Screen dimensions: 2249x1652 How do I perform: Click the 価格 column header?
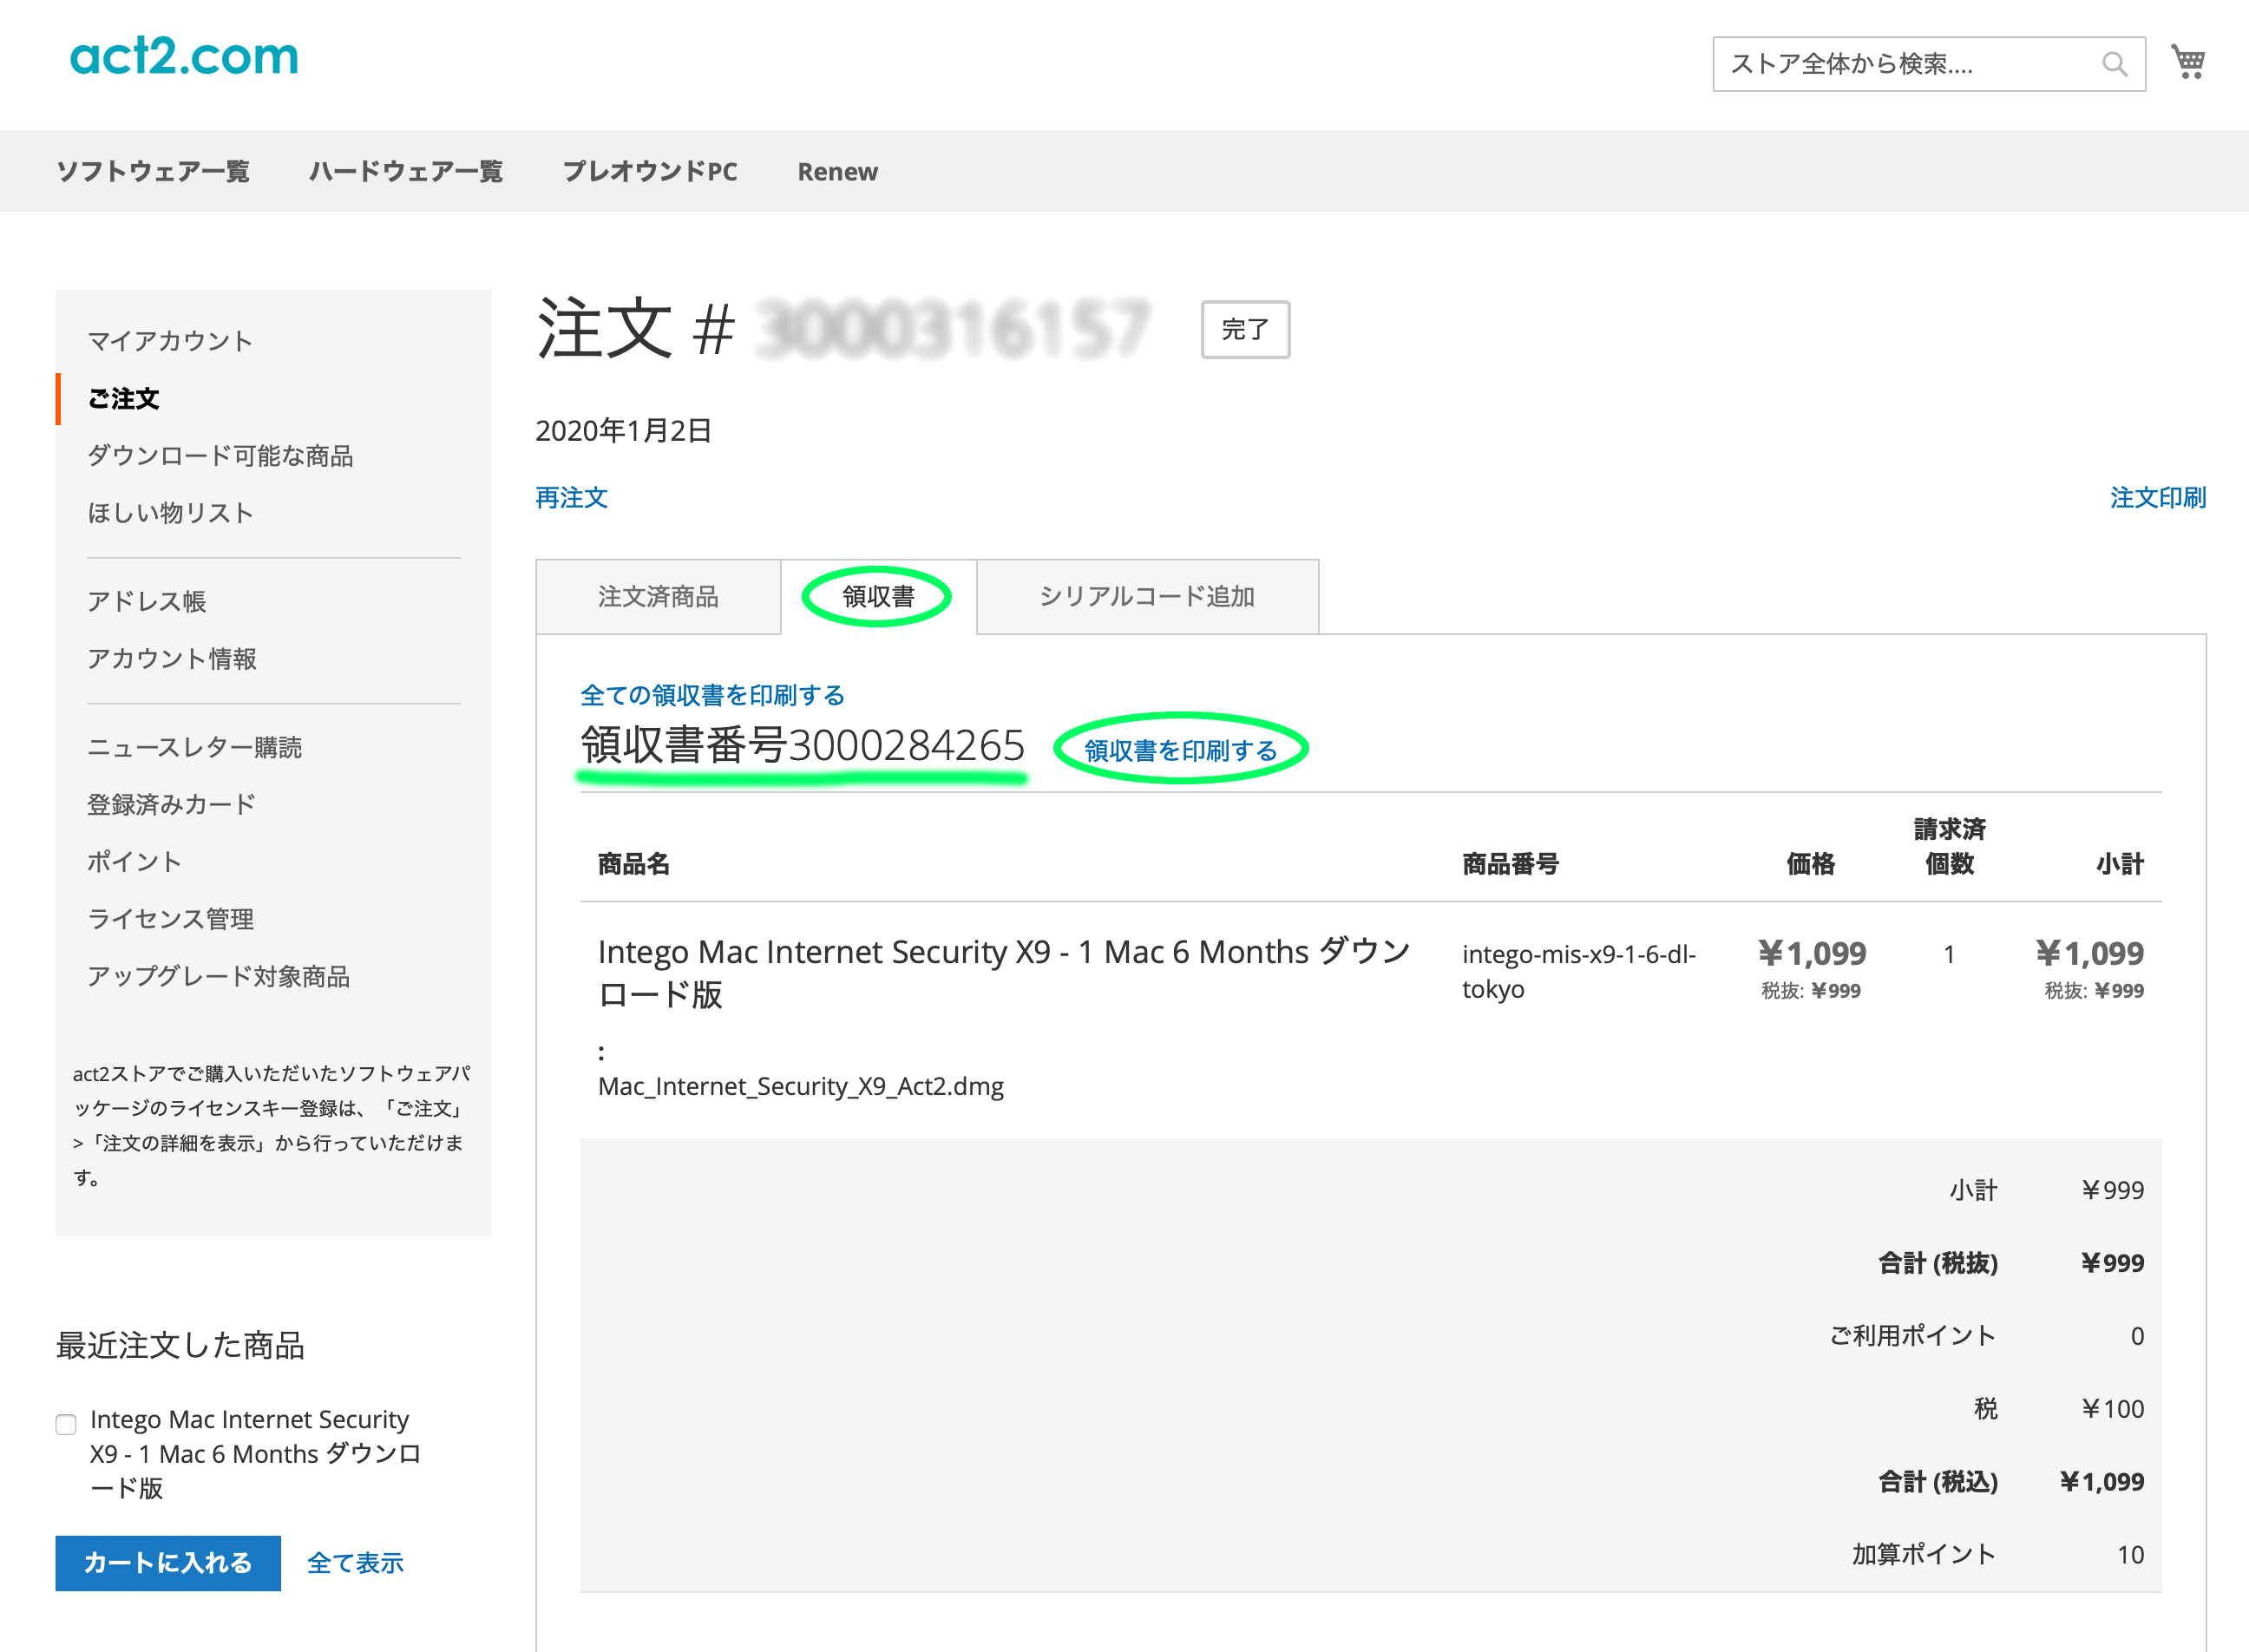click(1811, 864)
